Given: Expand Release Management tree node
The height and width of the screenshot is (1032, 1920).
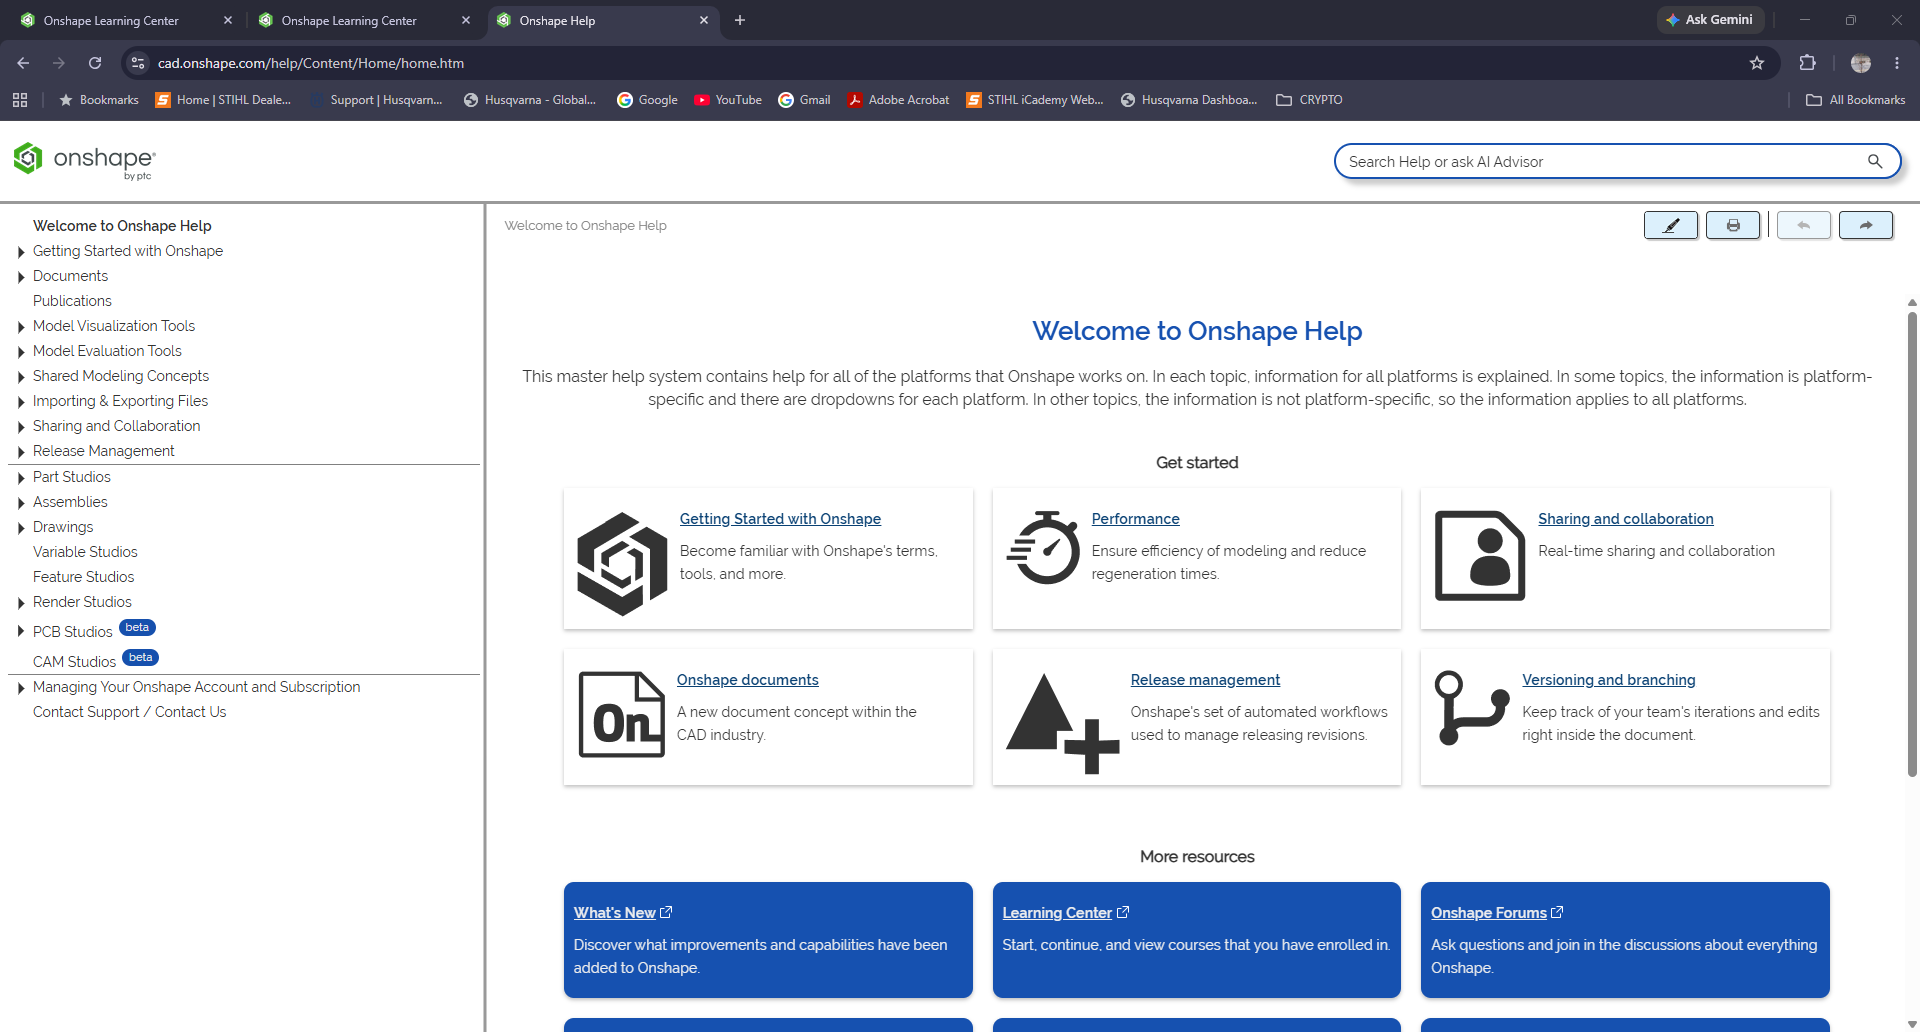Looking at the screenshot, I should (21, 452).
